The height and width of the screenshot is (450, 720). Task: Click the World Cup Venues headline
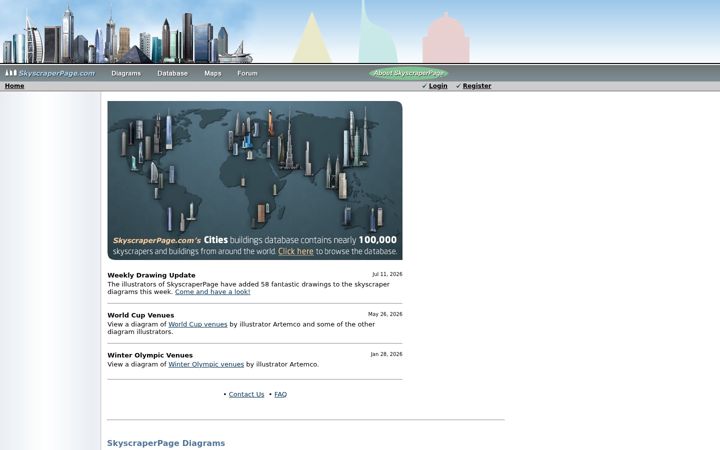(141, 315)
